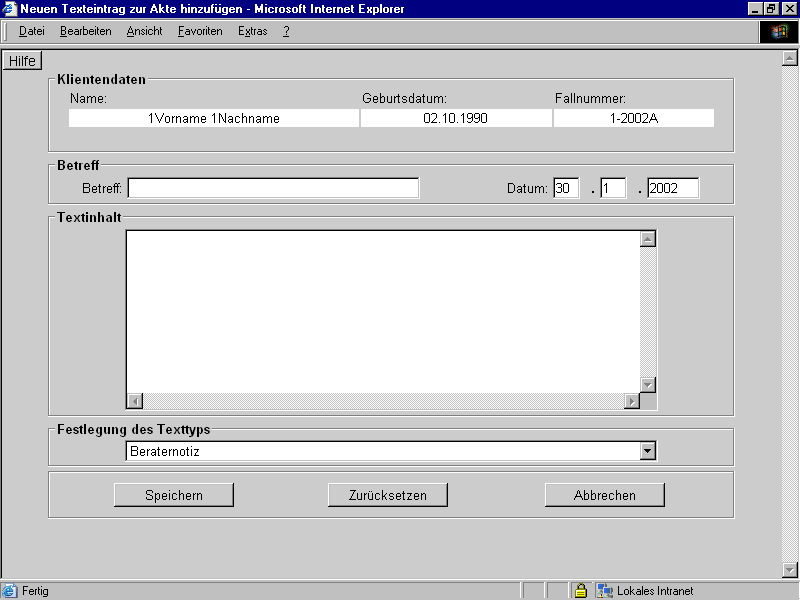Open the Favoriten menu
The image size is (800, 600).
200,31
